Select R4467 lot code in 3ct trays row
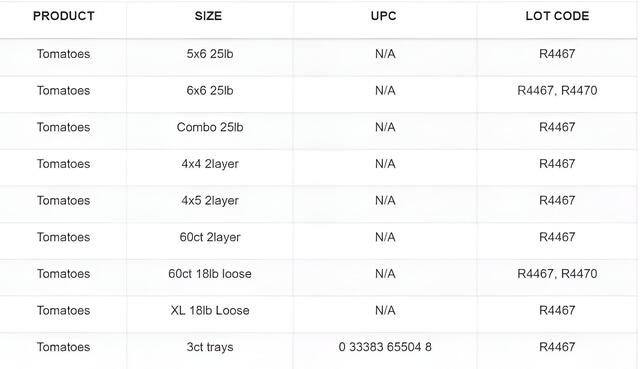This screenshot has width=640, height=369. (557, 347)
